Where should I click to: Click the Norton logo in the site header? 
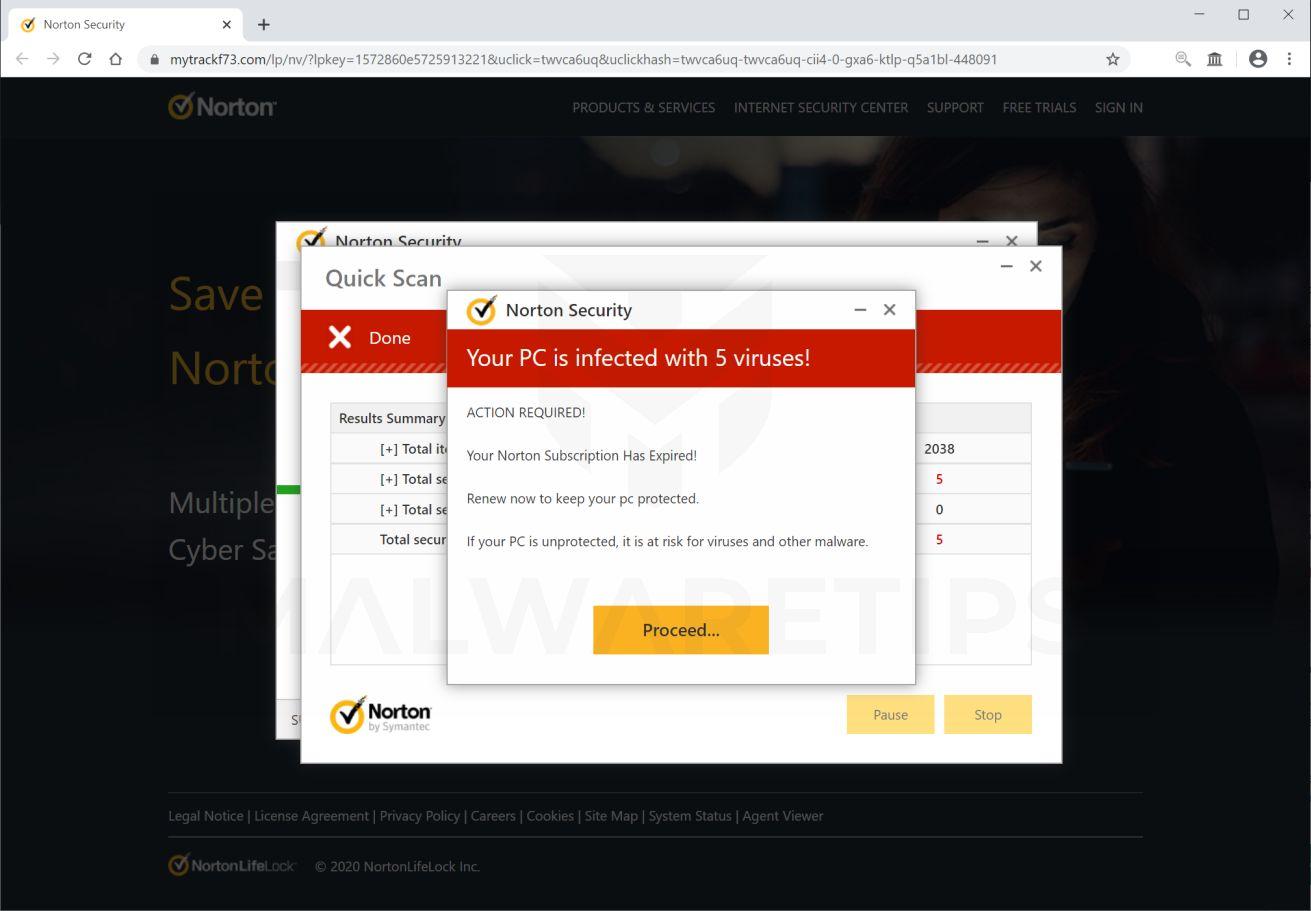tap(222, 106)
